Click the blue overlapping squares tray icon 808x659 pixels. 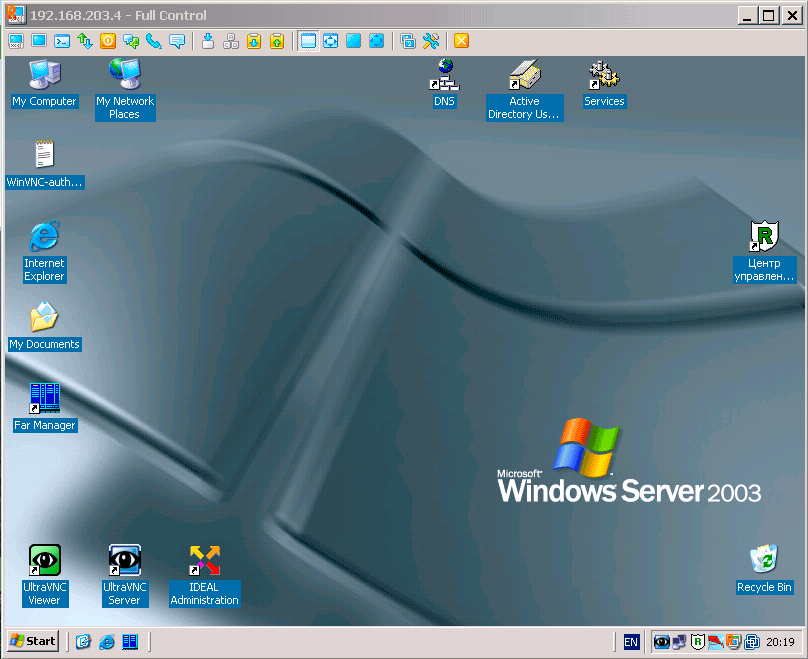coord(752,642)
